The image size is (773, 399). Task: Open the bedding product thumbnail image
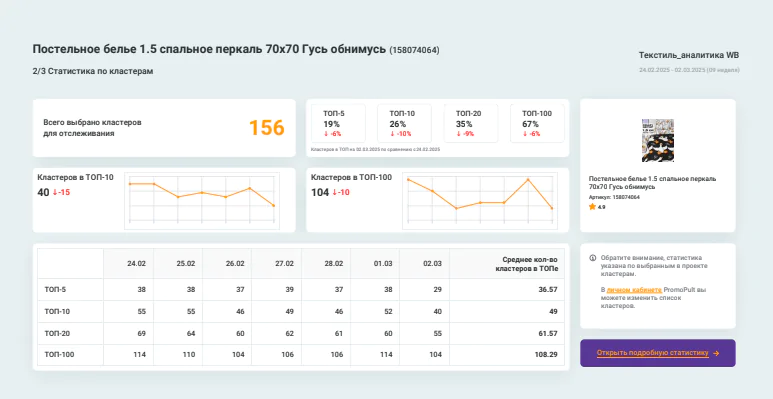658,141
